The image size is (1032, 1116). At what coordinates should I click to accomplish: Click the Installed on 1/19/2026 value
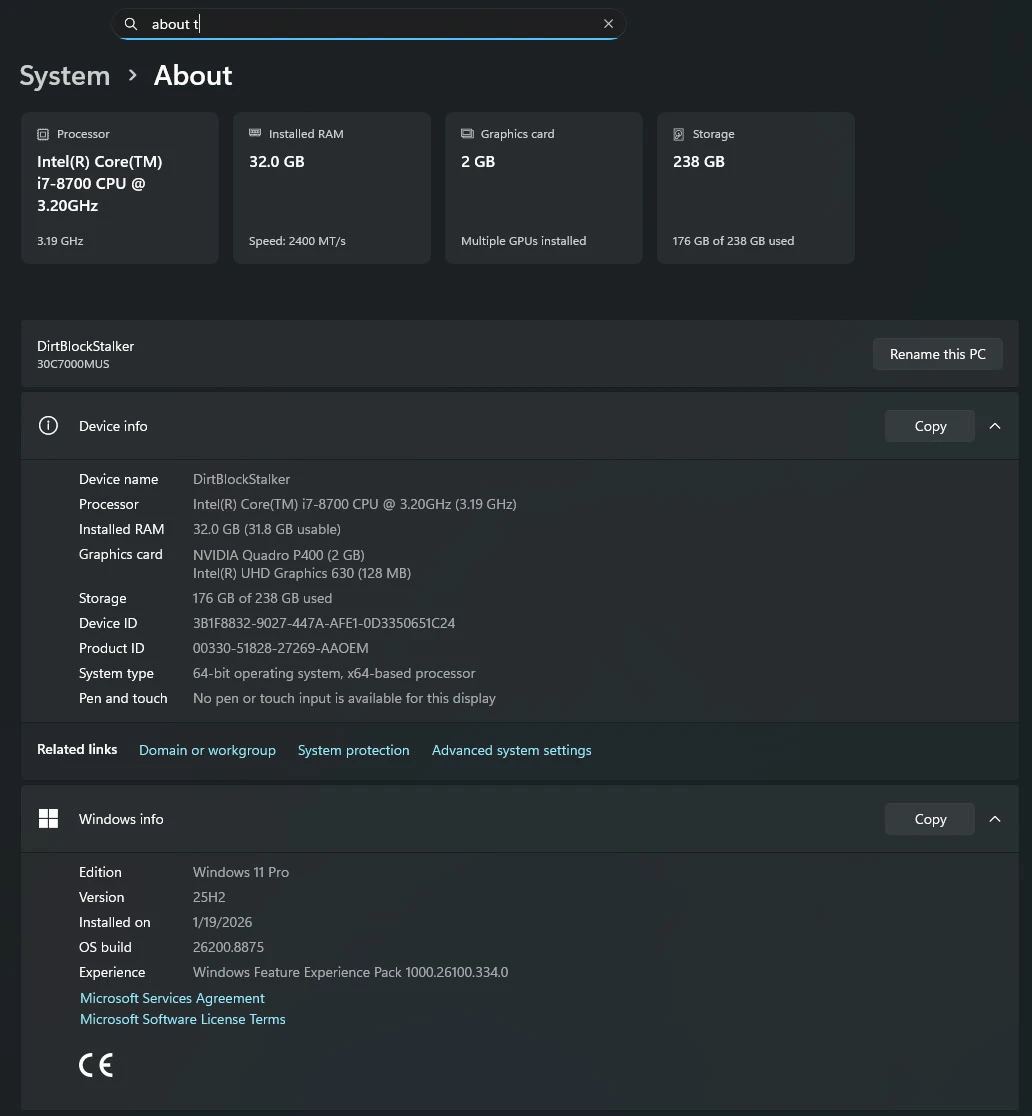pos(222,922)
